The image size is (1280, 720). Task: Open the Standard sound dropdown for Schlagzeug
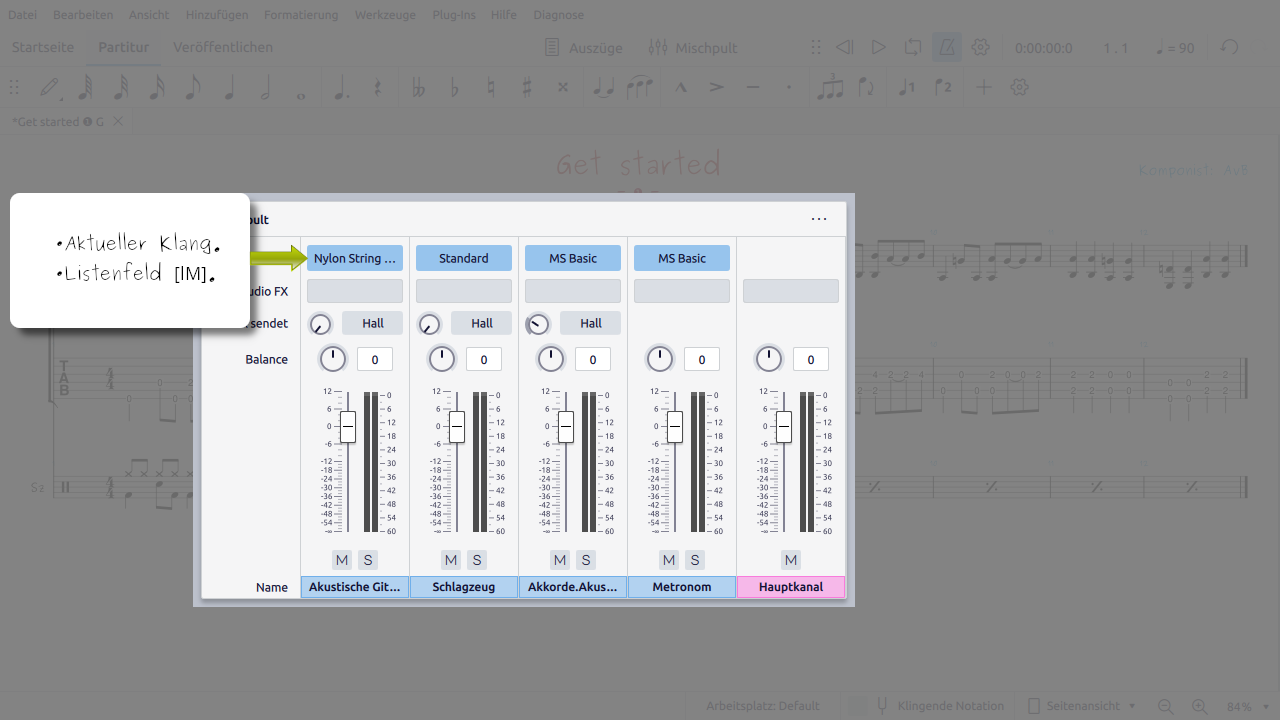pyautogui.click(x=464, y=258)
